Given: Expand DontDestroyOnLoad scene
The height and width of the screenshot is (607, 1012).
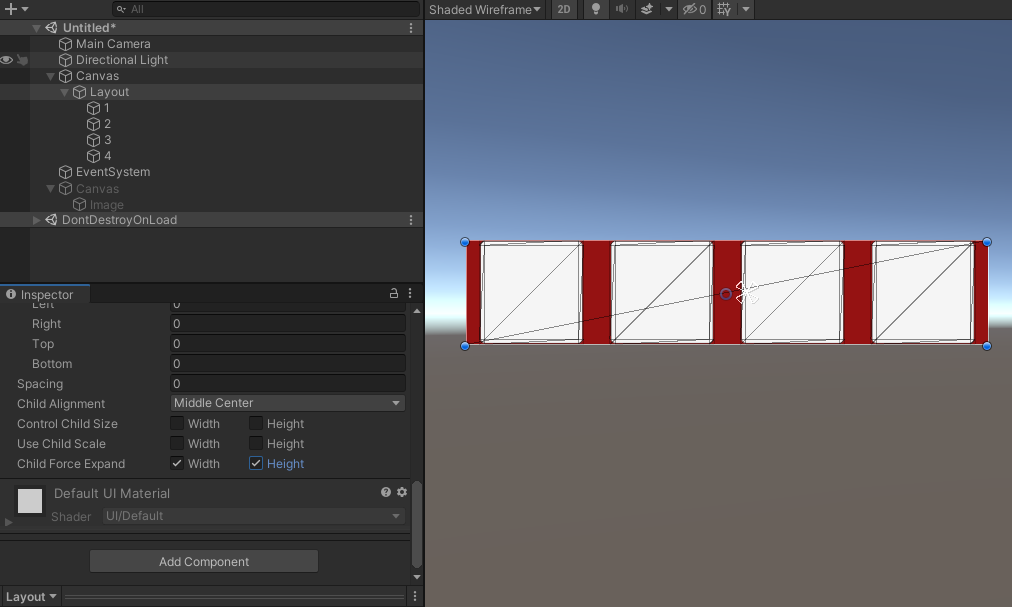Looking at the screenshot, I should click(36, 220).
